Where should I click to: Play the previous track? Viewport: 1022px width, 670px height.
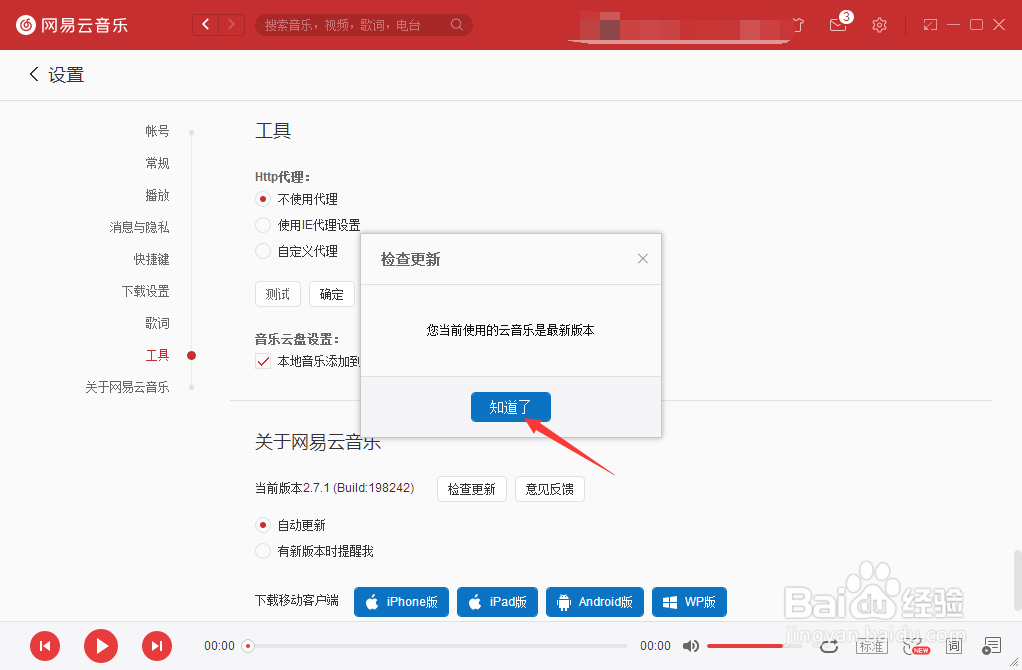(45, 646)
